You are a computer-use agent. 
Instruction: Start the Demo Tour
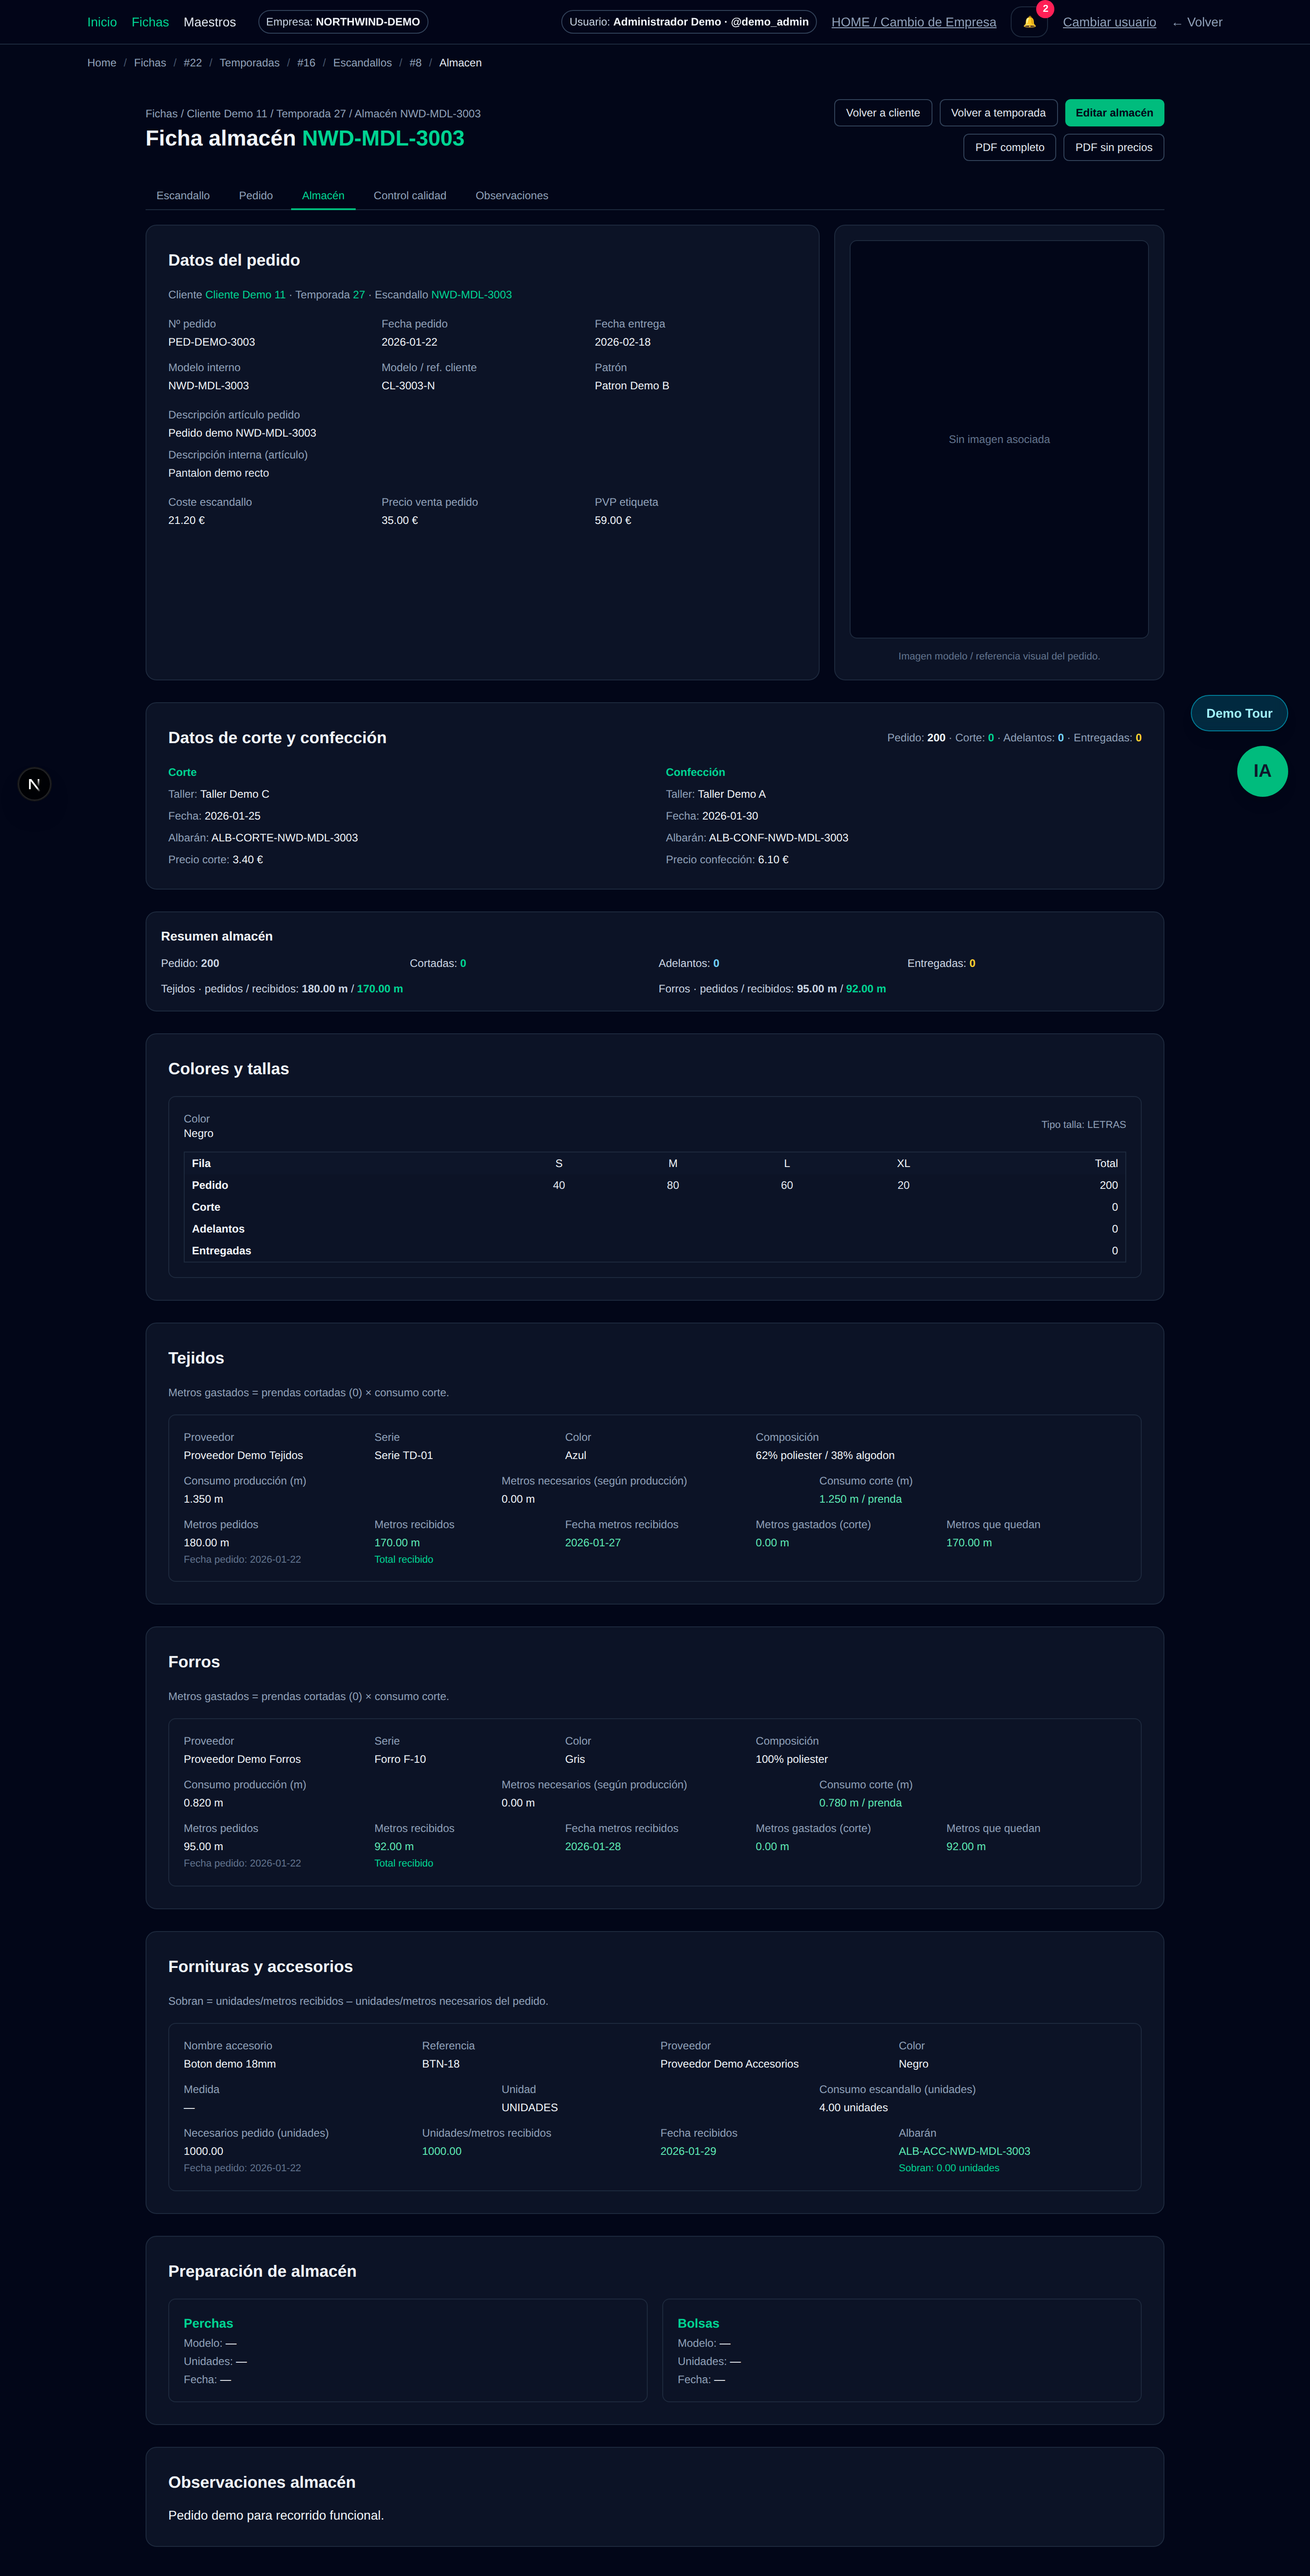pos(1238,713)
